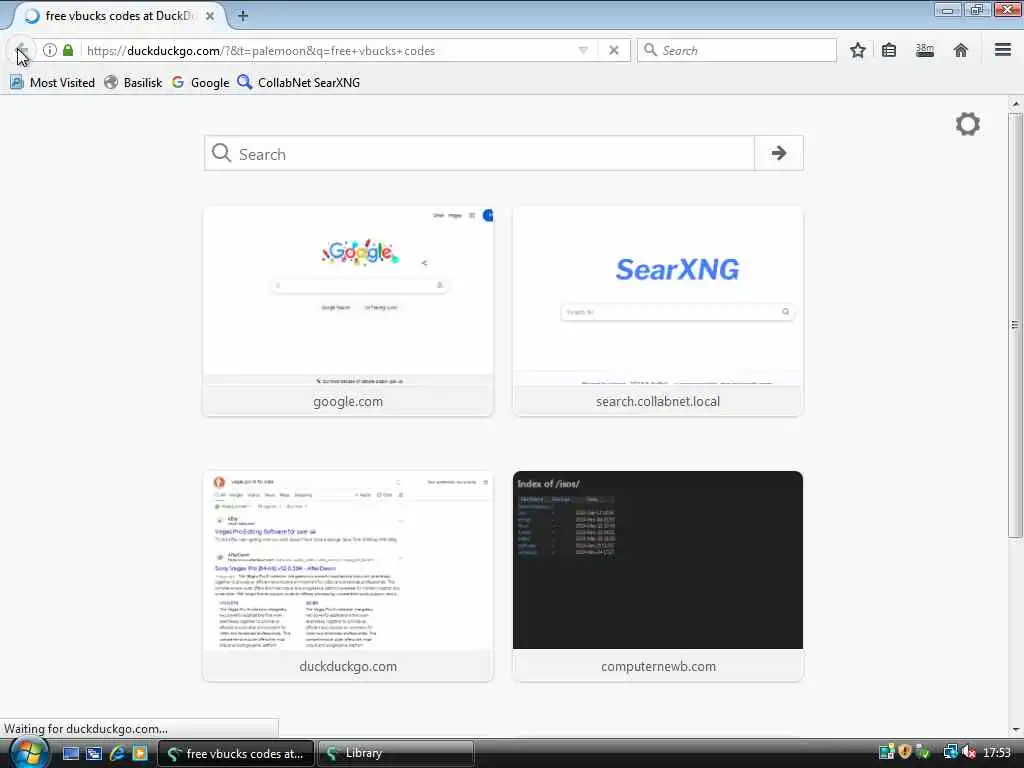The image size is (1024, 768).
Task: Click the computernewb.com tile label
Action: pyautogui.click(x=658, y=666)
